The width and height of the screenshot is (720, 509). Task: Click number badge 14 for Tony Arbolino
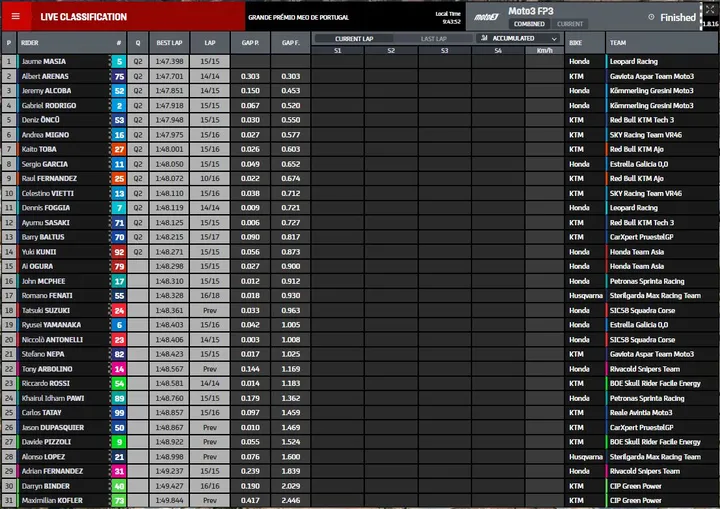click(x=119, y=369)
